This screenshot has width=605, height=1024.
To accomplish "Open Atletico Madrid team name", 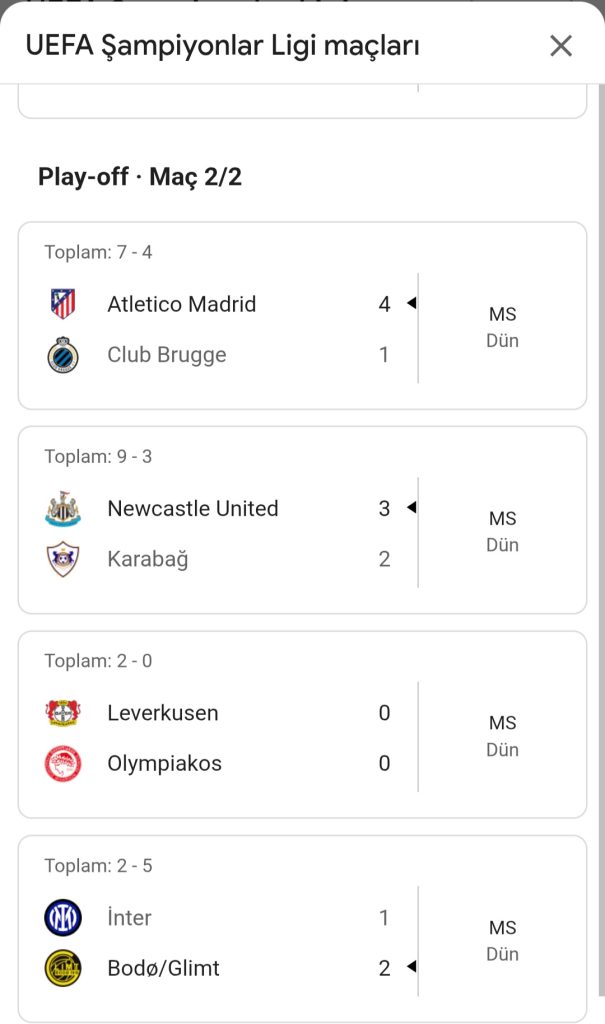I will coord(182,304).
